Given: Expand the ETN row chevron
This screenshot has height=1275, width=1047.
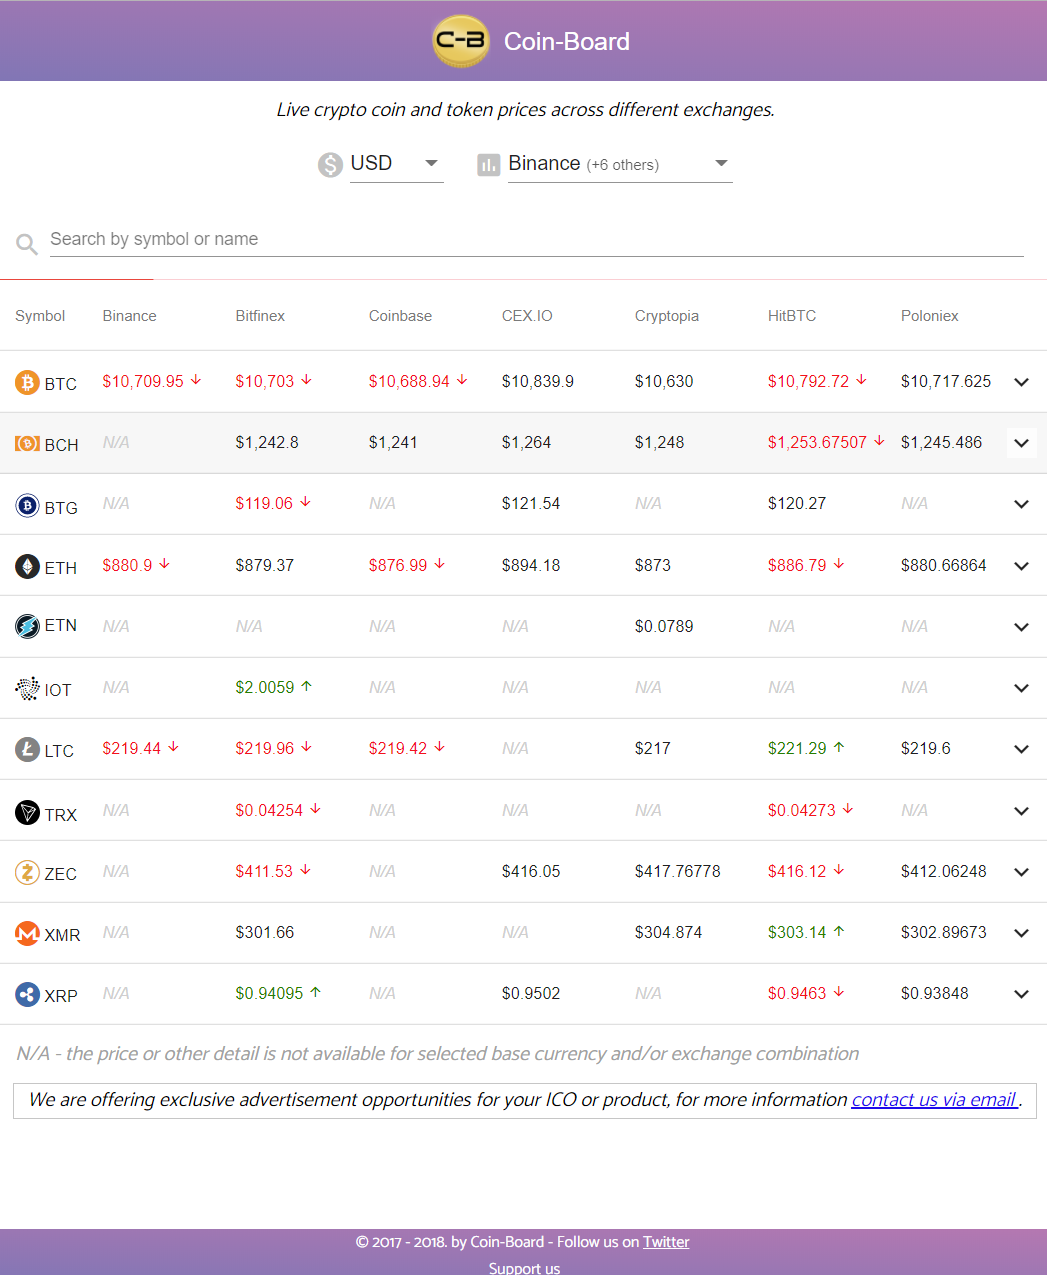Looking at the screenshot, I should [1021, 627].
